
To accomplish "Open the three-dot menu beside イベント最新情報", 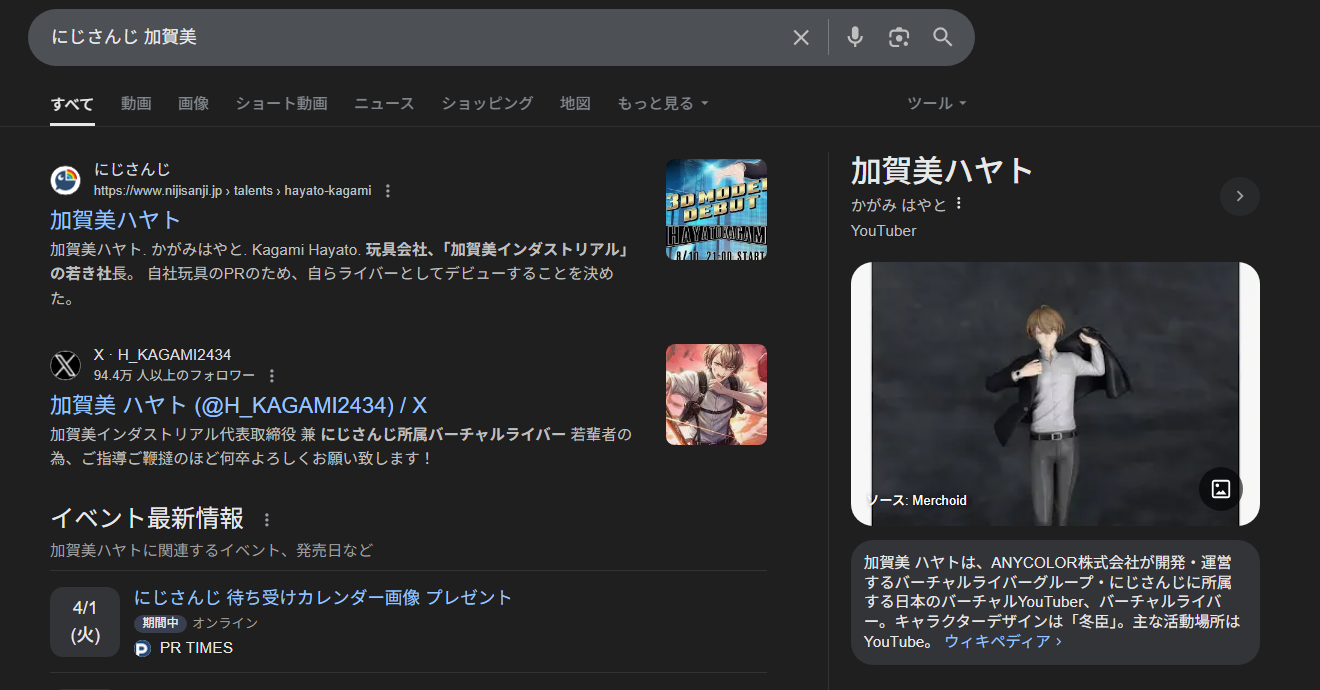I will 266,520.
